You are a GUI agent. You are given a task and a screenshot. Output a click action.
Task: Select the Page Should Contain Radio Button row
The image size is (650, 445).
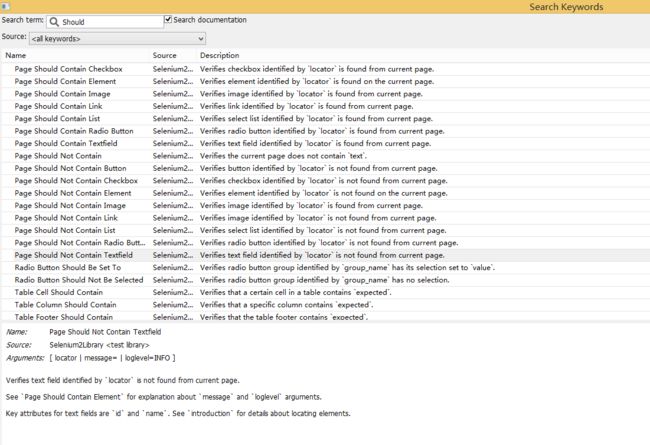point(75,131)
